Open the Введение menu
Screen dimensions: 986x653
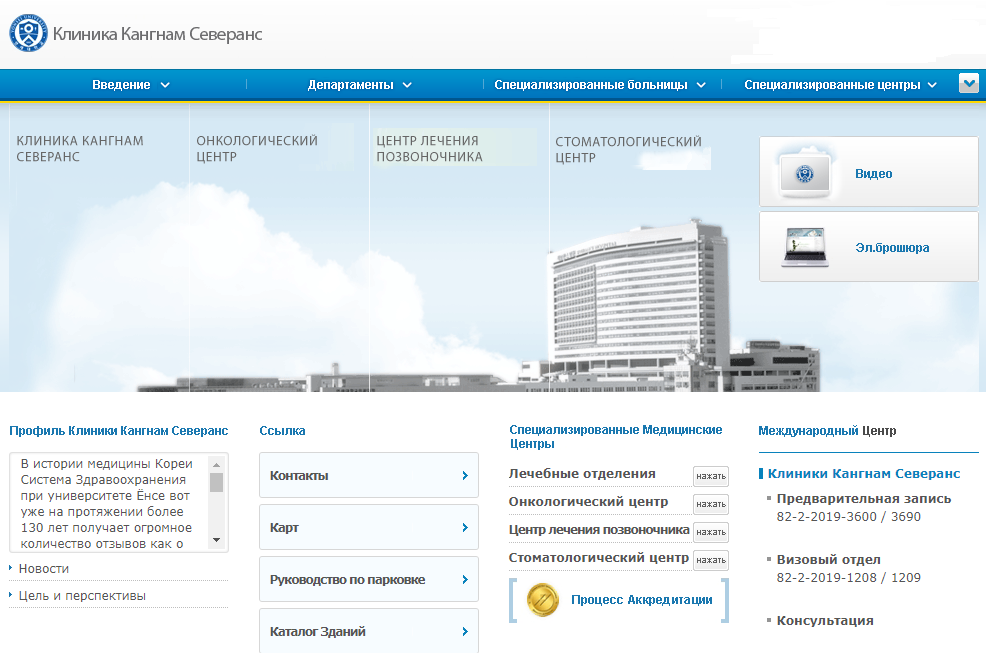(121, 85)
